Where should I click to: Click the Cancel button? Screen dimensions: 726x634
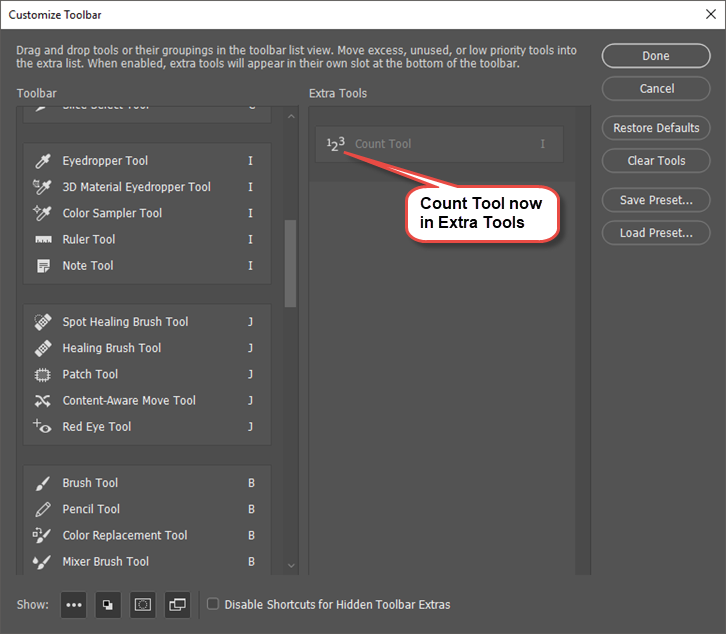click(x=656, y=88)
